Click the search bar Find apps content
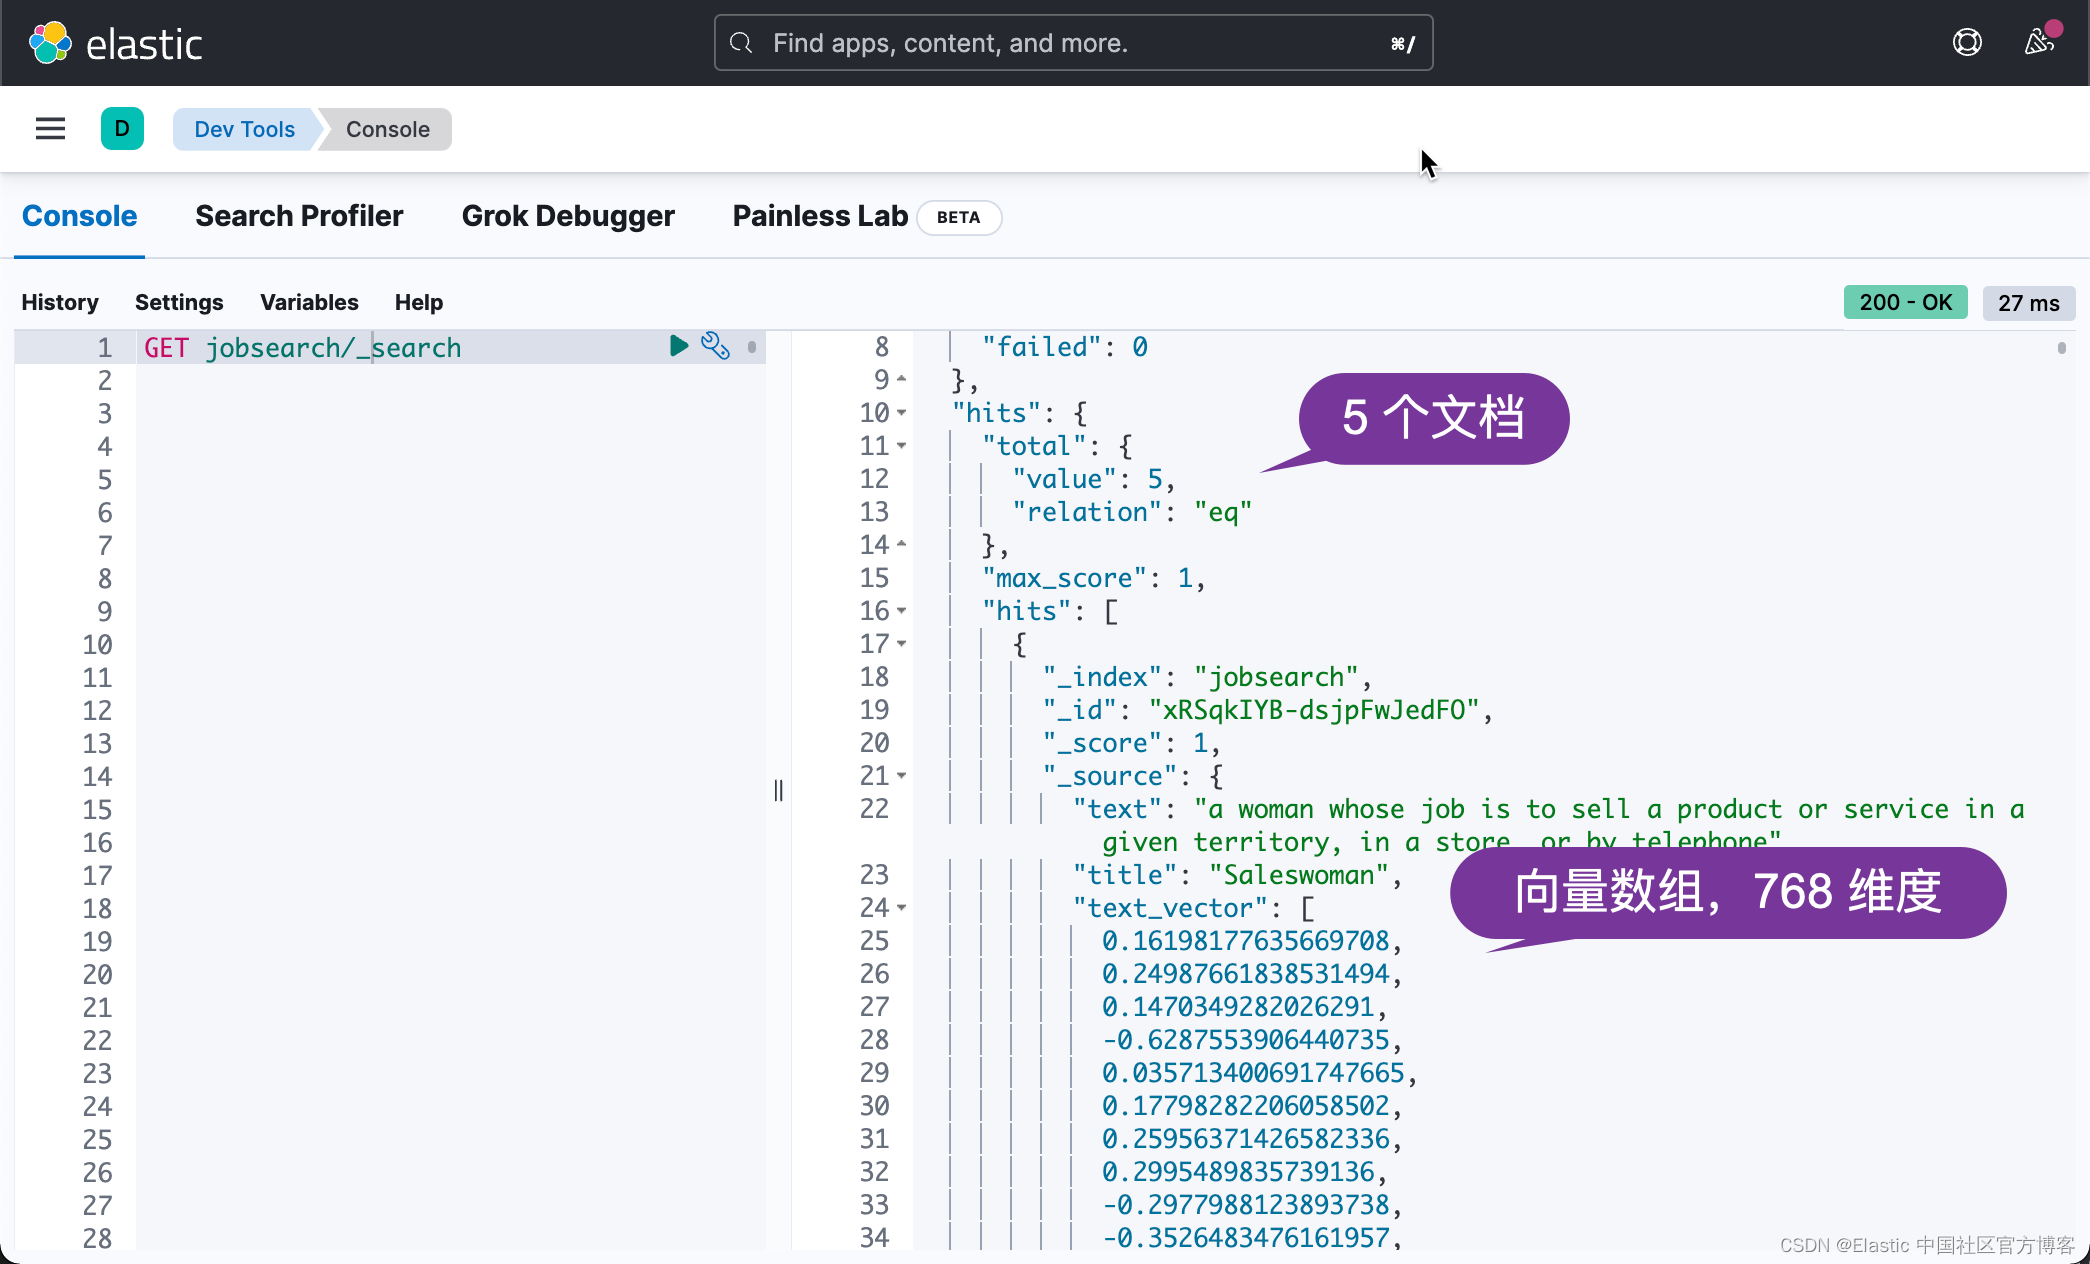2090x1264 pixels. coord(1070,40)
